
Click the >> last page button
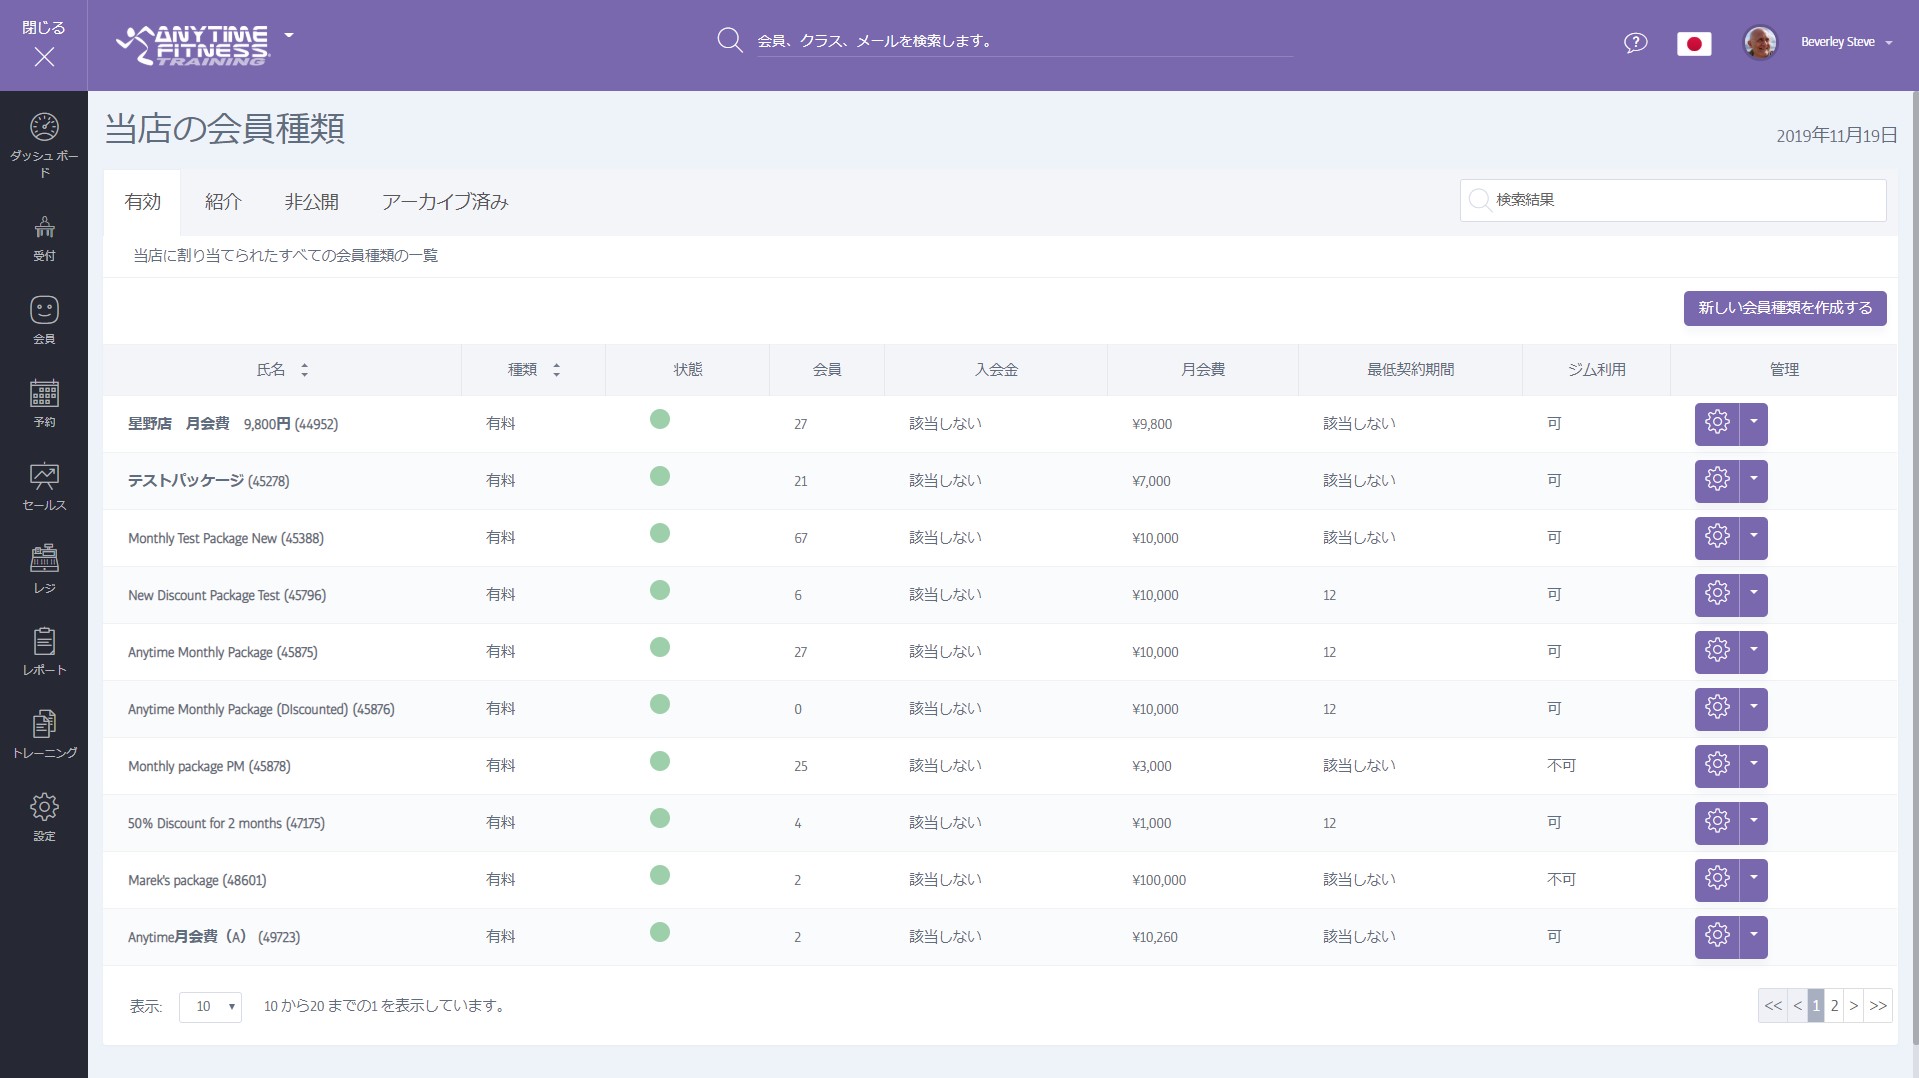pyautogui.click(x=1878, y=1006)
